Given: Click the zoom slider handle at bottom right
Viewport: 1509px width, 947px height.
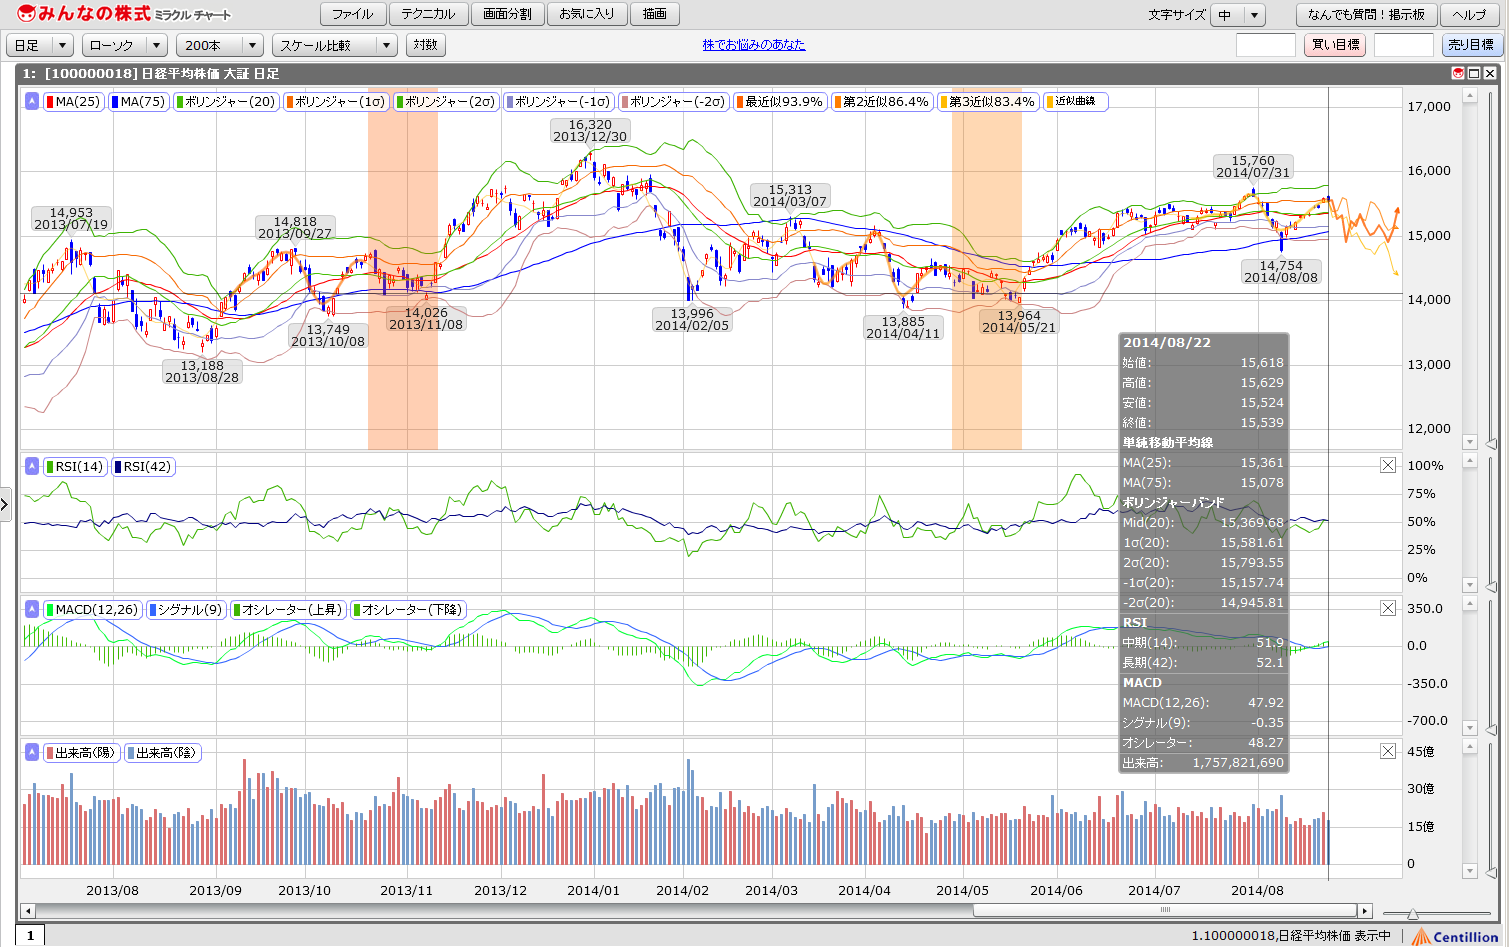Looking at the screenshot, I should [1412, 913].
